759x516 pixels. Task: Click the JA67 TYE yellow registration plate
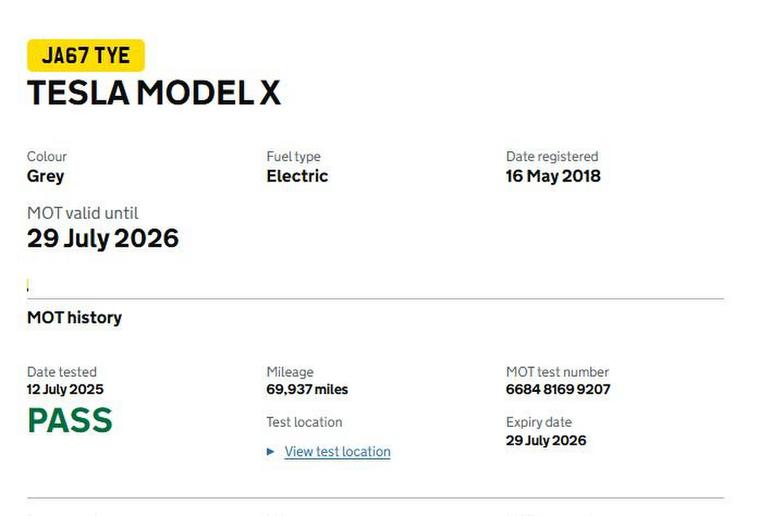86,55
